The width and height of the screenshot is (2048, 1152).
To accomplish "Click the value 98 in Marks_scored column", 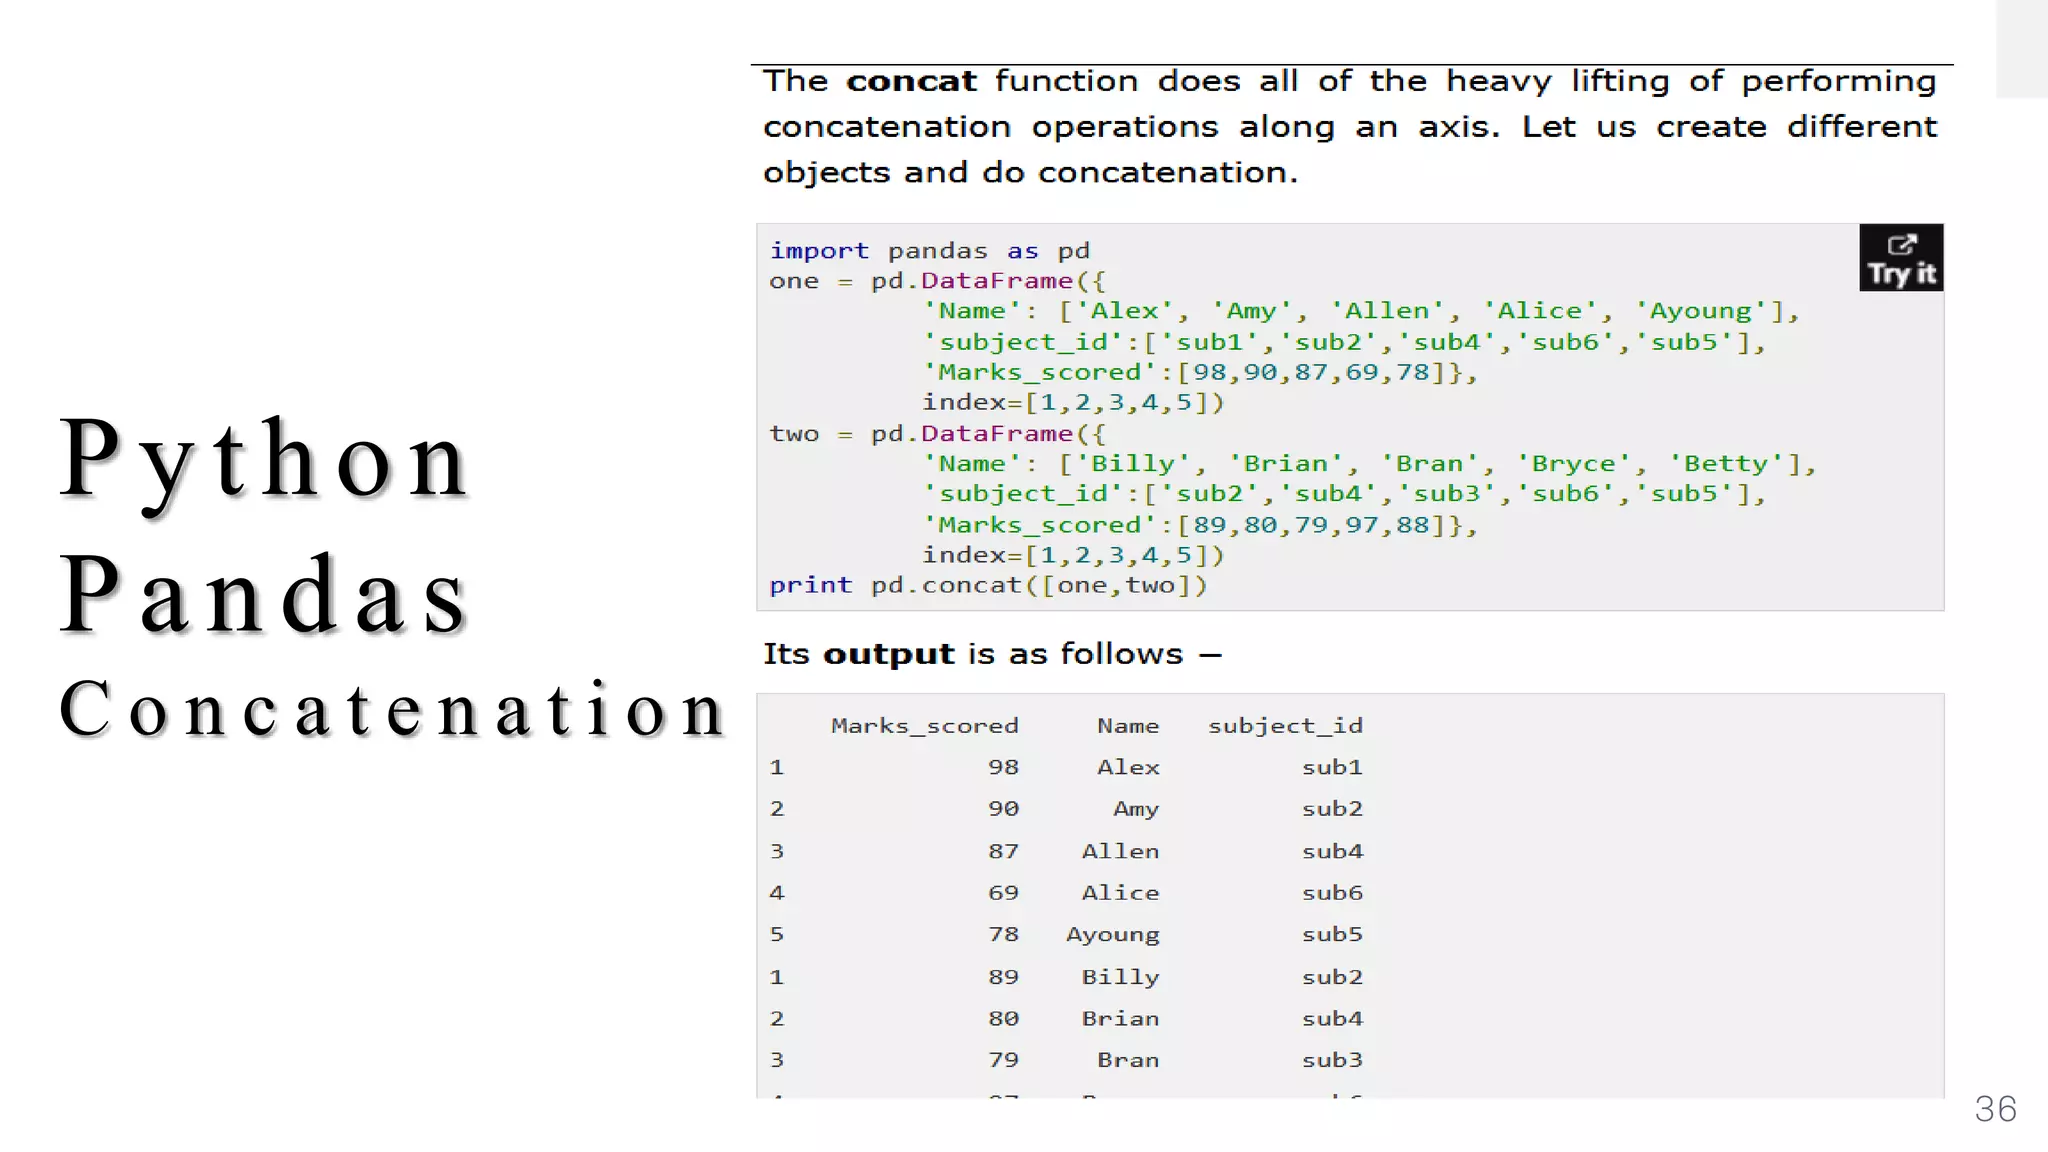I will [x=1002, y=767].
